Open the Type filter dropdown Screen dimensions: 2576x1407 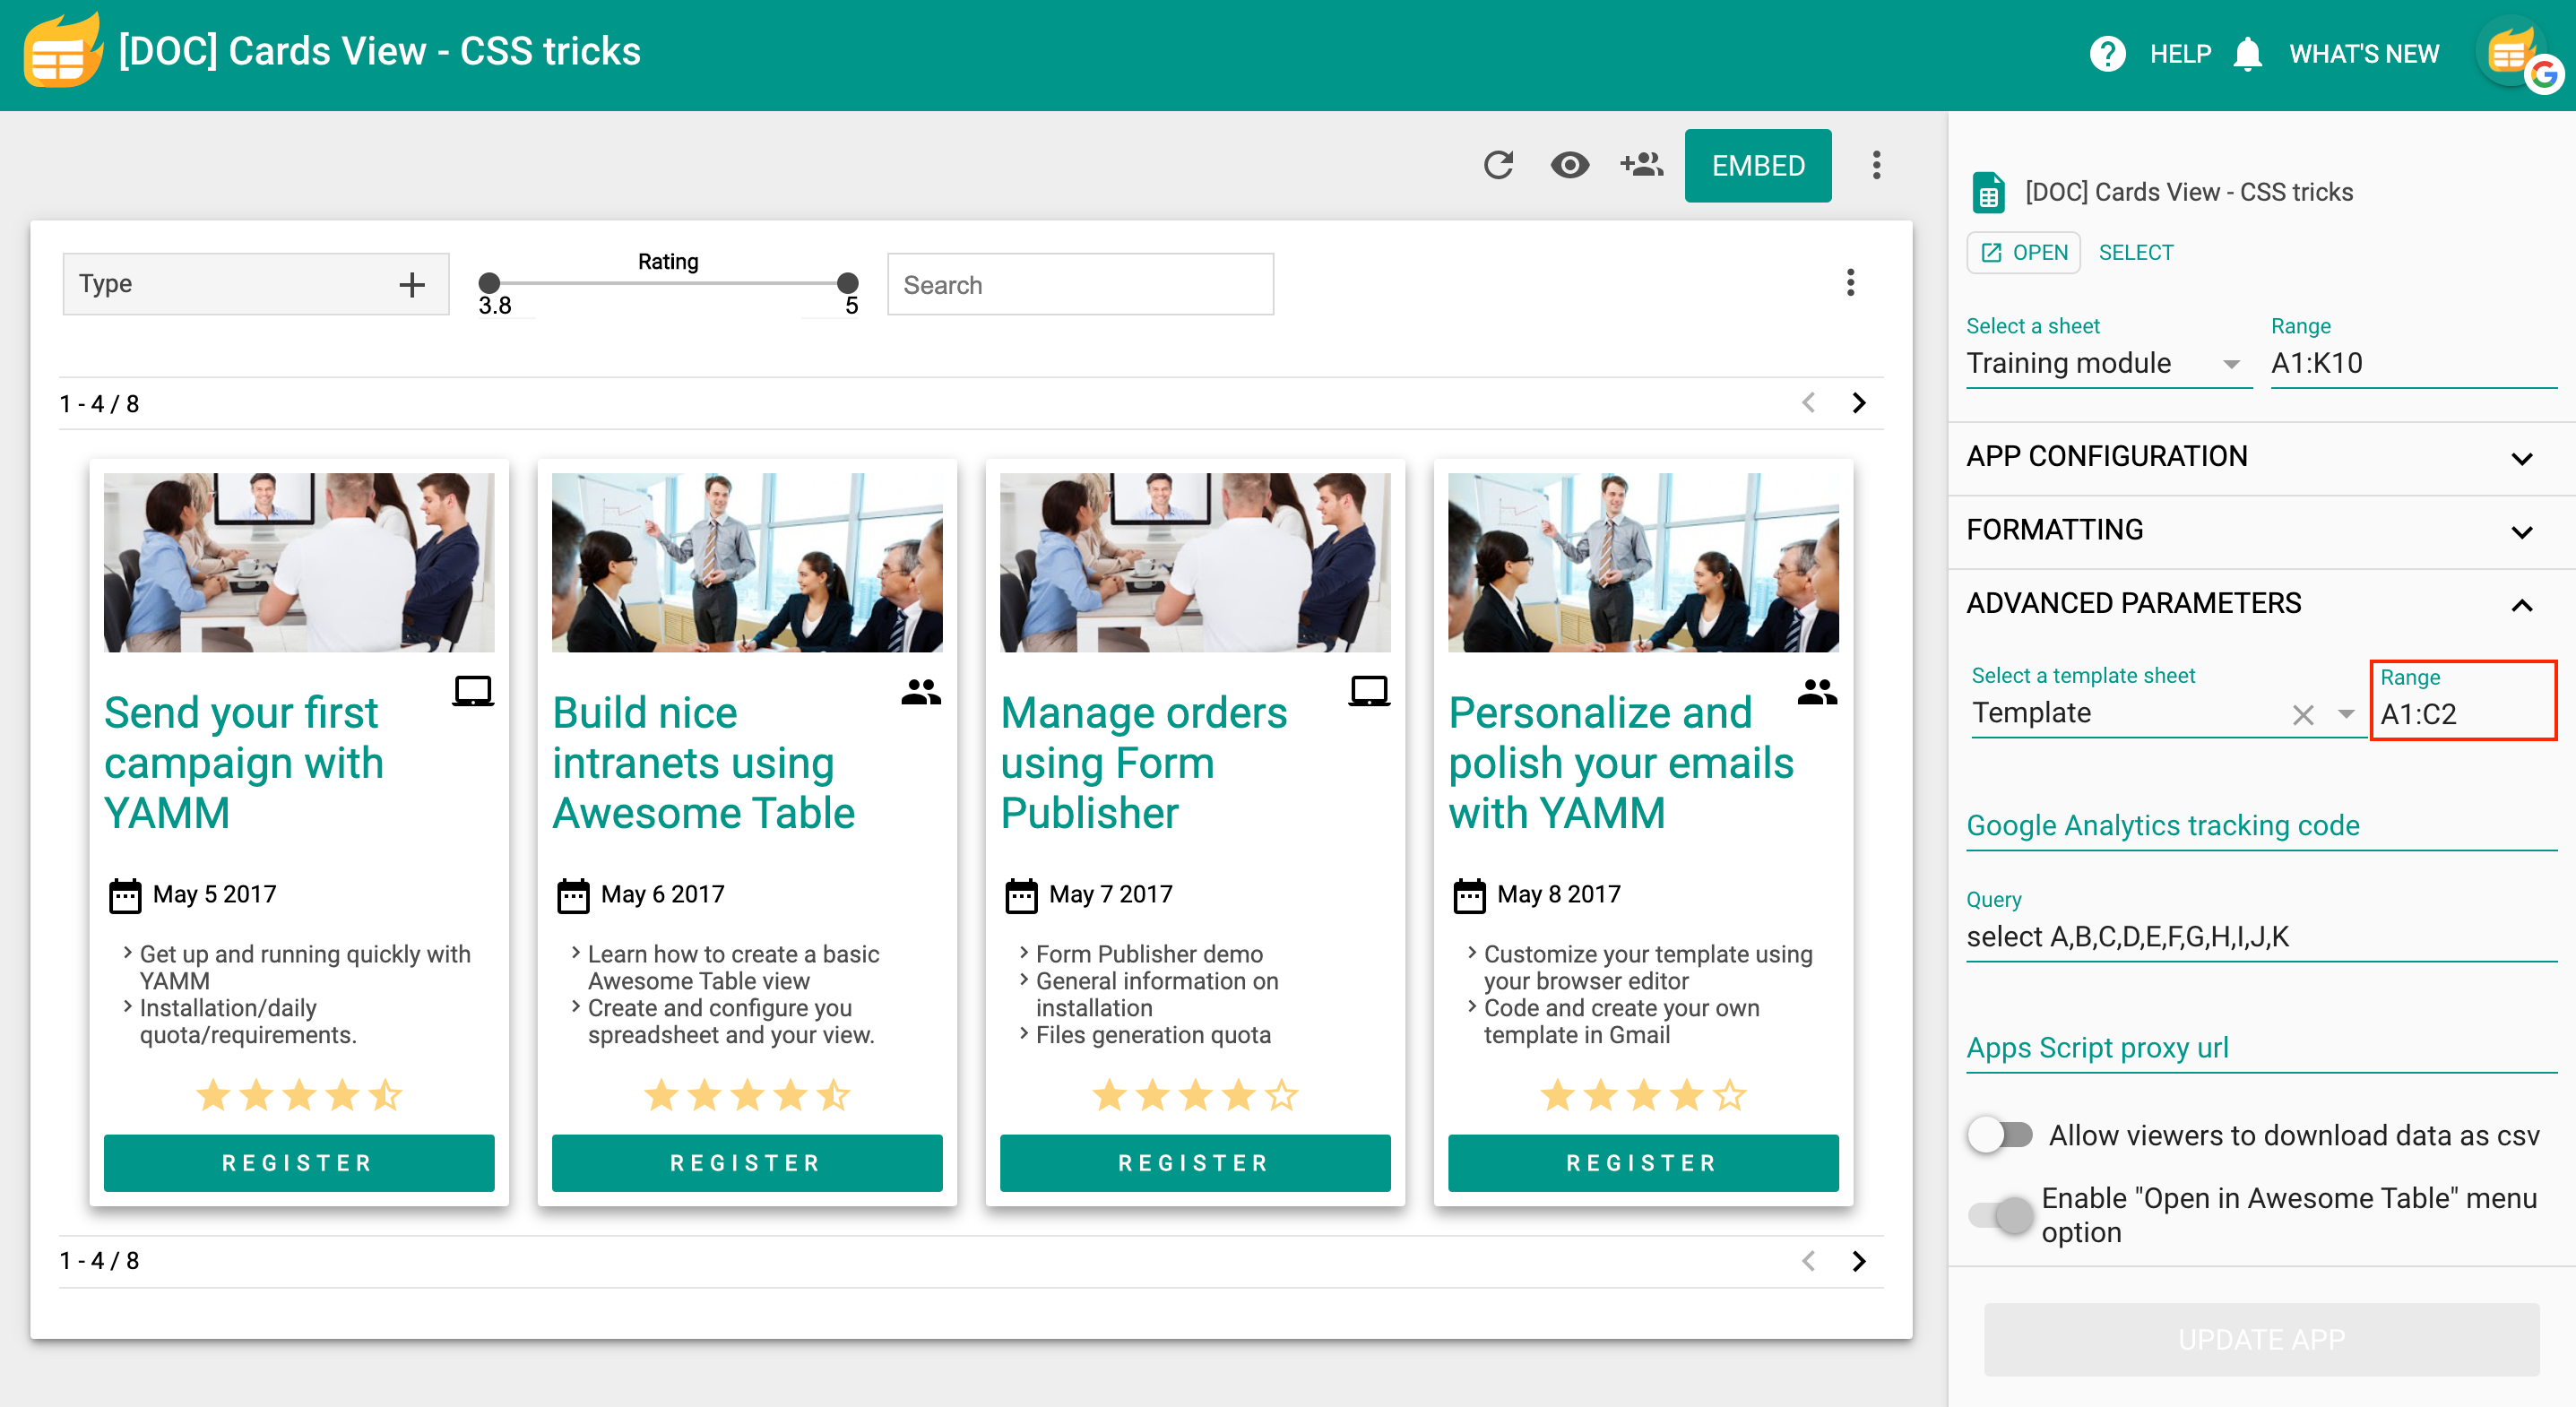[x=255, y=285]
